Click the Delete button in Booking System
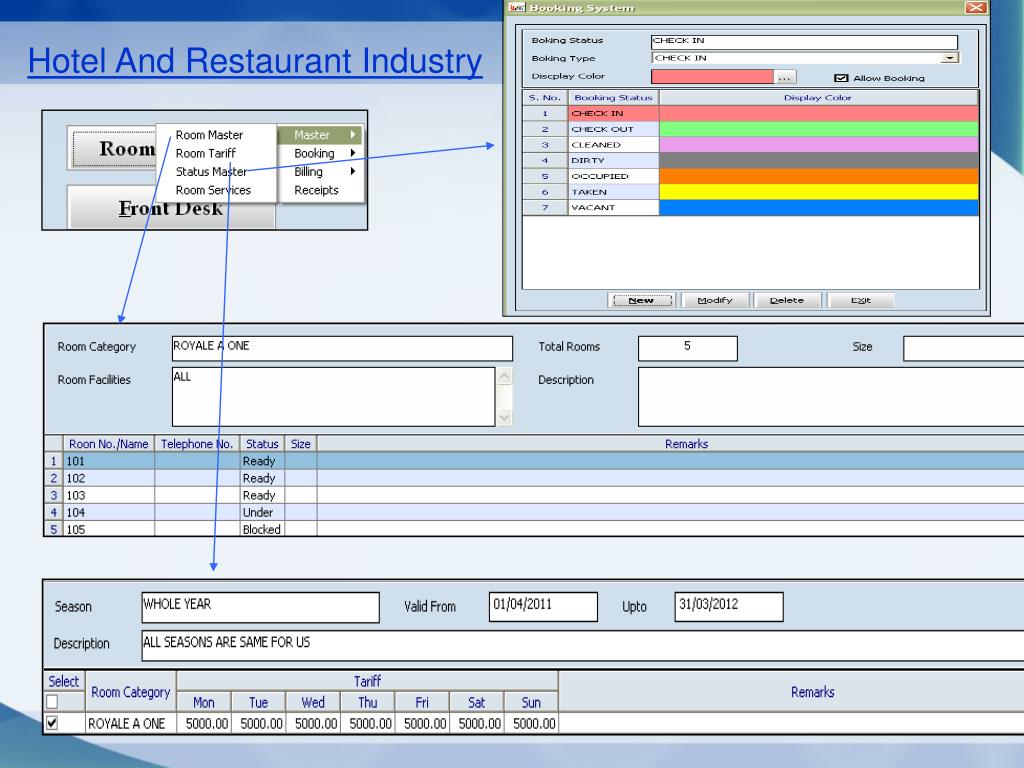The image size is (1024, 768). [x=786, y=300]
